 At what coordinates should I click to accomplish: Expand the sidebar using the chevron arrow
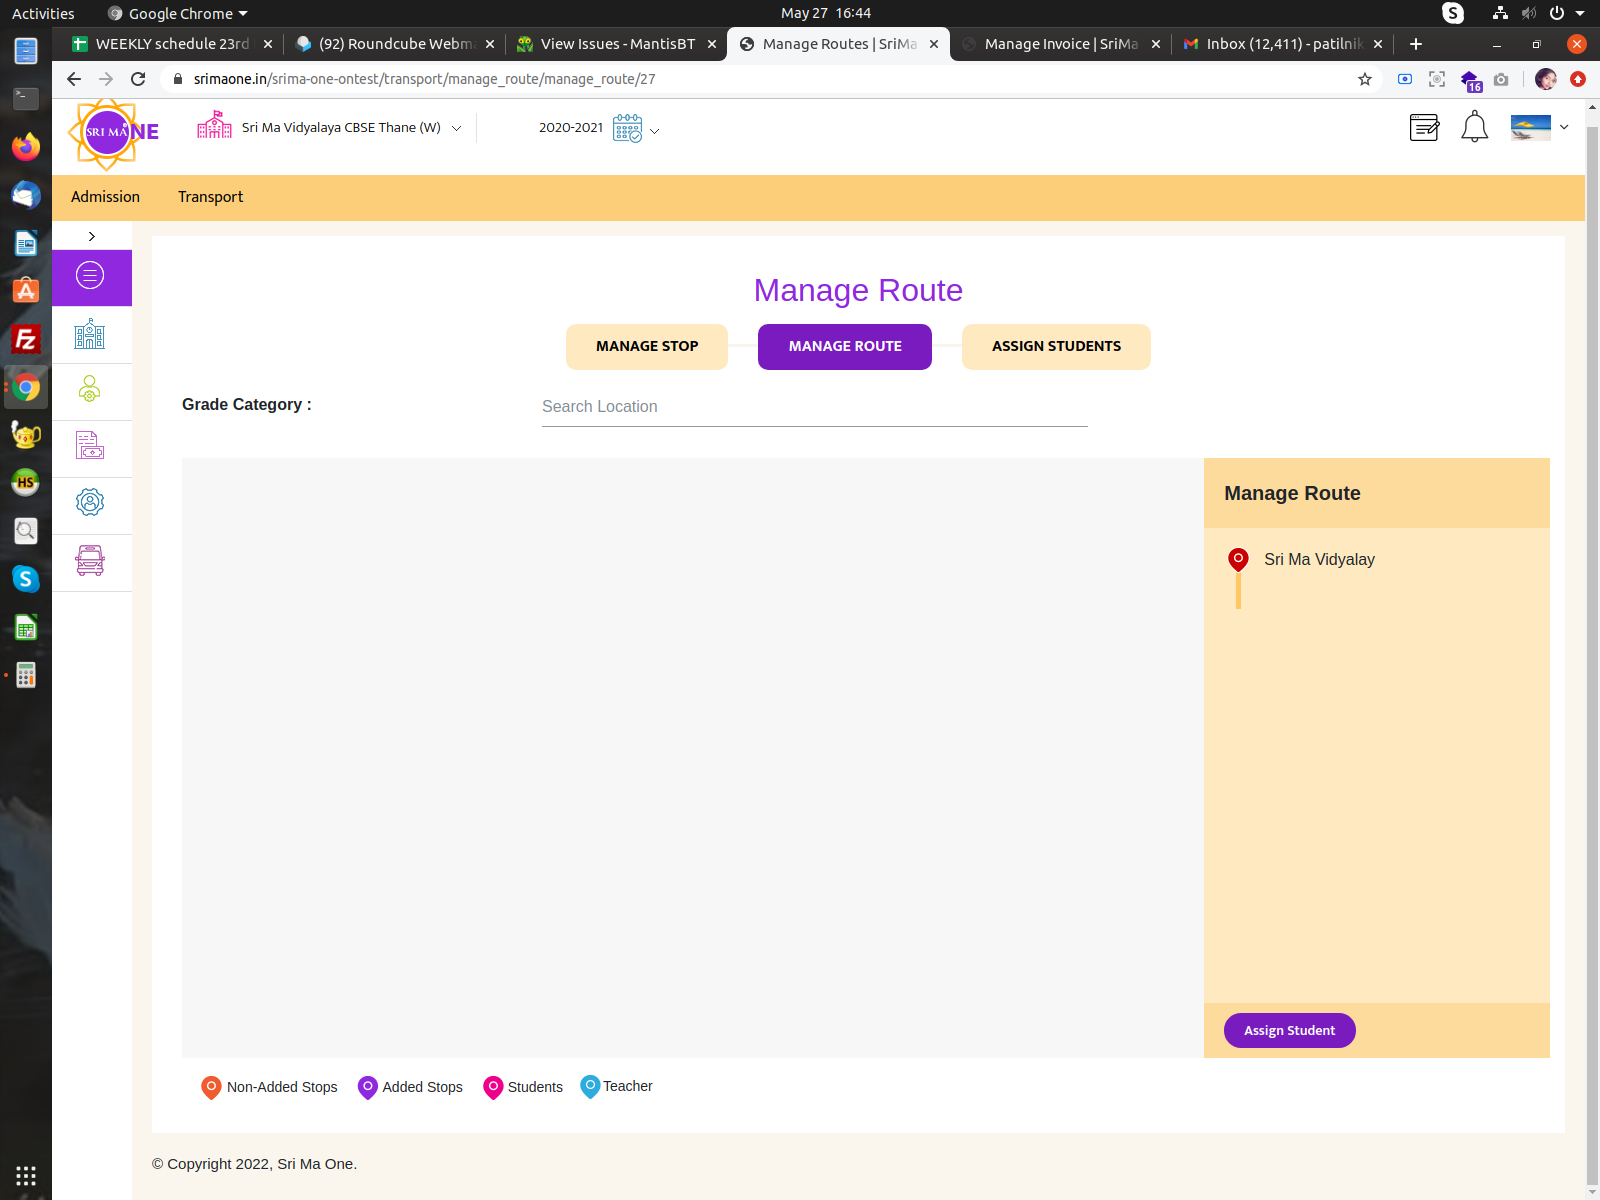click(x=92, y=236)
